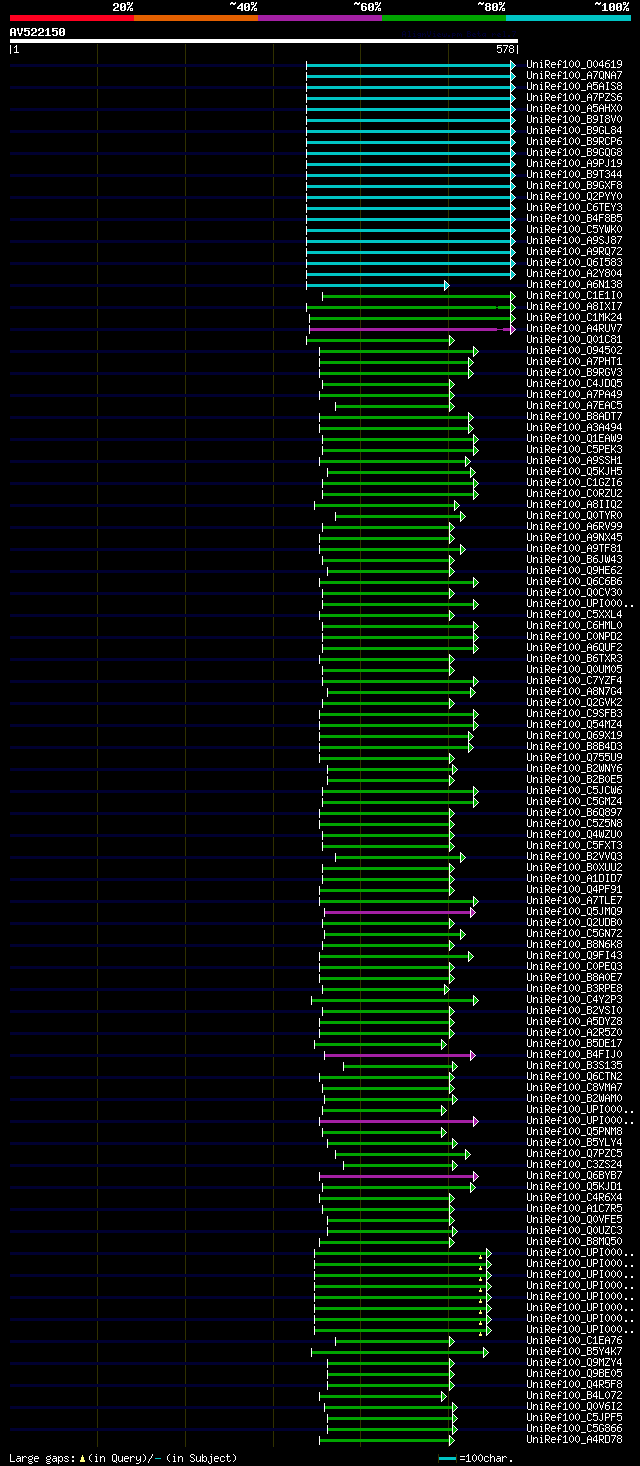Select label UniRef100_C1EA76

point(574,1340)
